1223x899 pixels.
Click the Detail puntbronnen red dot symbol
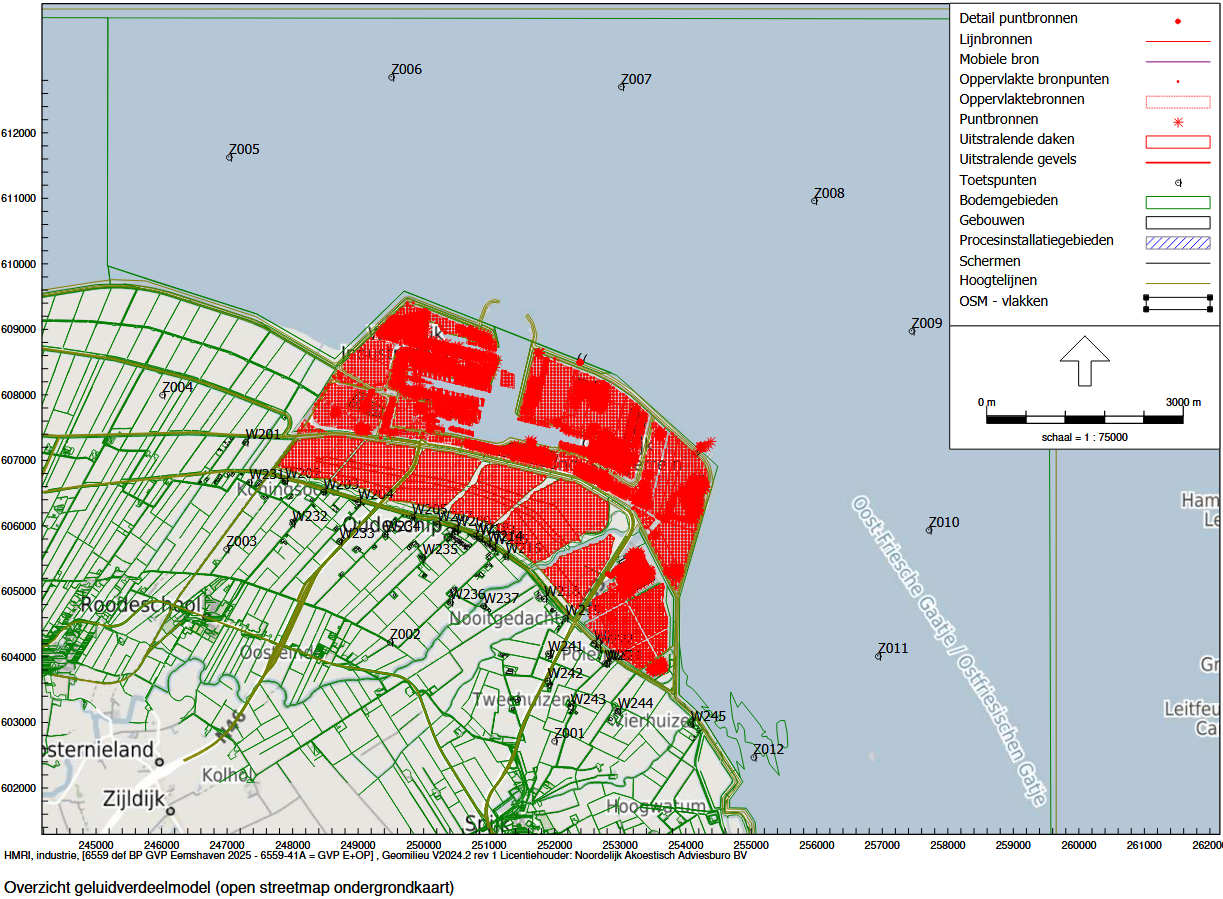pyautogui.click(x=1177, y=21)
